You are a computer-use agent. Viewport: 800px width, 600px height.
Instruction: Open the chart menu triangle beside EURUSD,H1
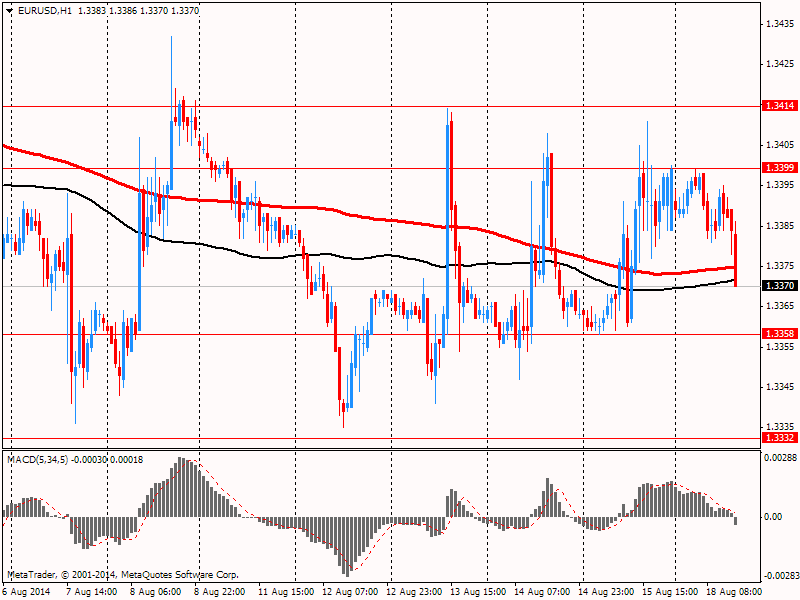10,11
